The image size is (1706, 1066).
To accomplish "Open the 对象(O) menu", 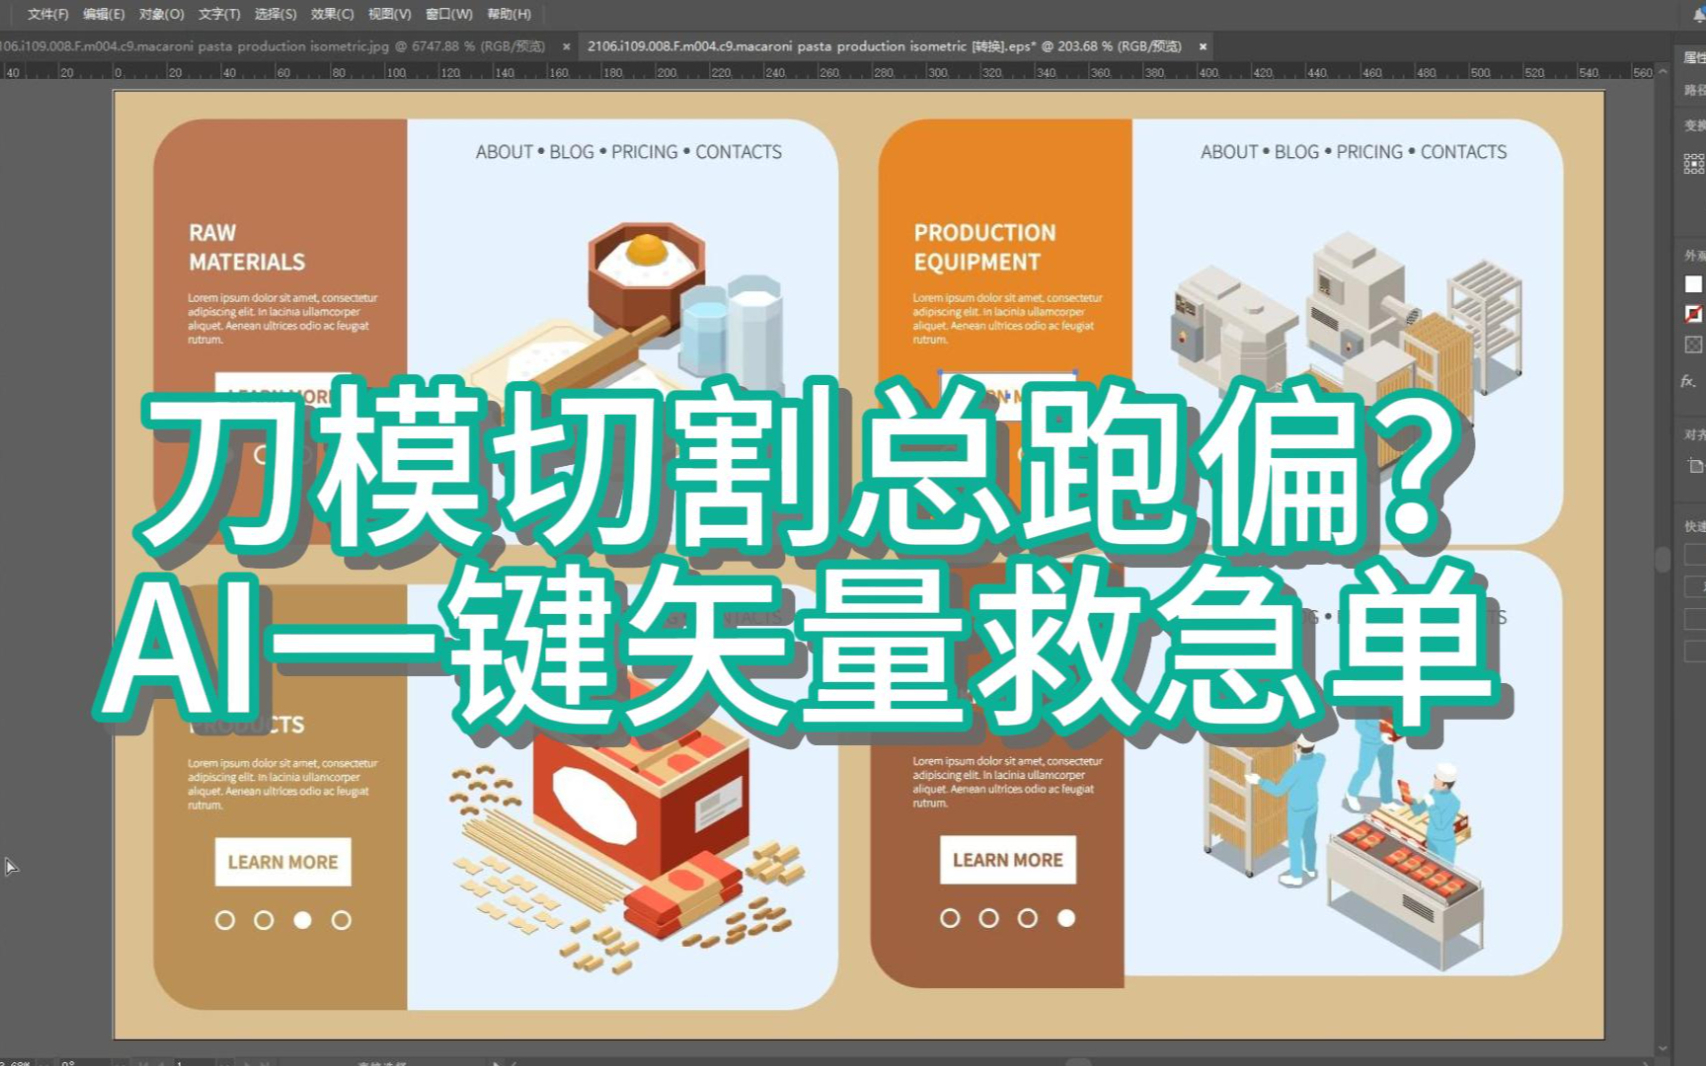I will tap(161, 14).
